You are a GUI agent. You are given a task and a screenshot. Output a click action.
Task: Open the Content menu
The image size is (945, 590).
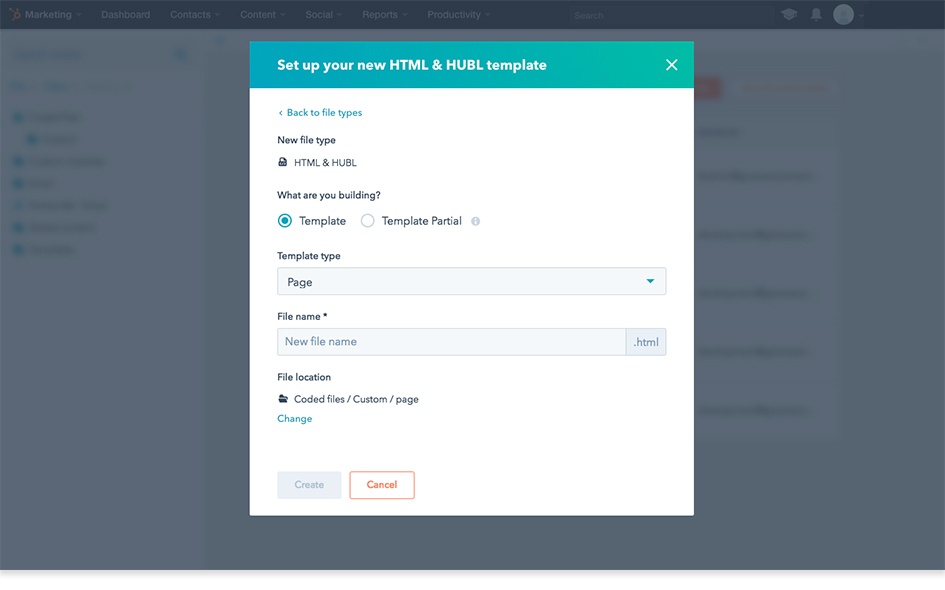pyautogui.click(x=263, y=14)
